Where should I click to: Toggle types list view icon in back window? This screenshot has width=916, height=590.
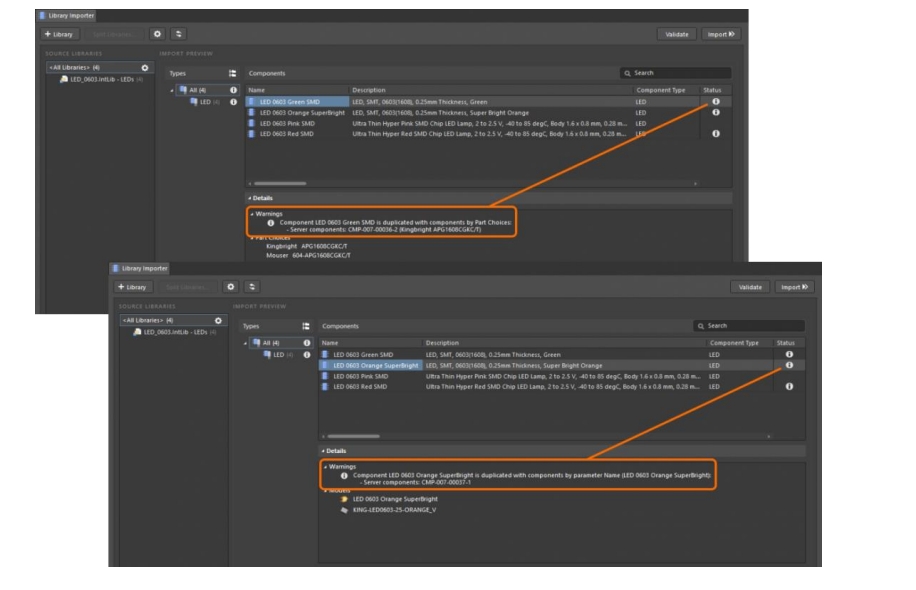[x=233, y=74]
